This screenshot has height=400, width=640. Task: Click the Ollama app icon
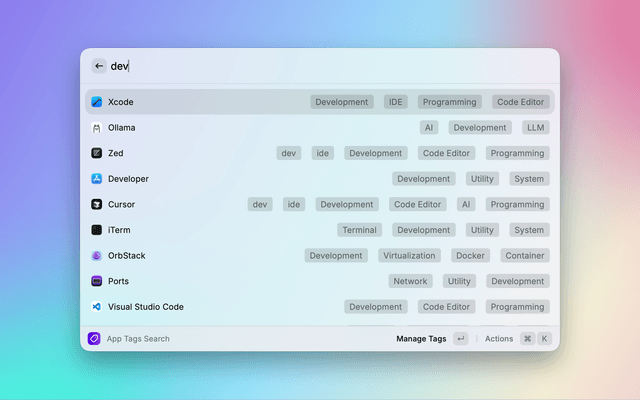click(97, 128)
